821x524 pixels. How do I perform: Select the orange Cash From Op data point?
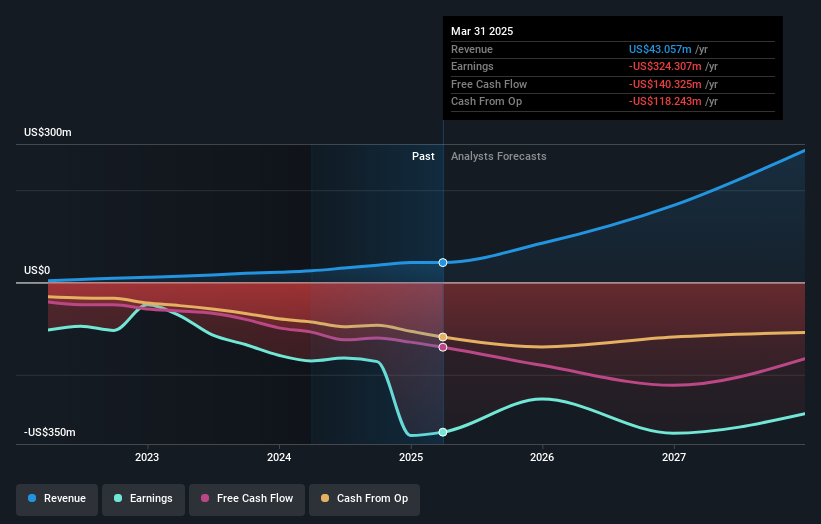443,337
